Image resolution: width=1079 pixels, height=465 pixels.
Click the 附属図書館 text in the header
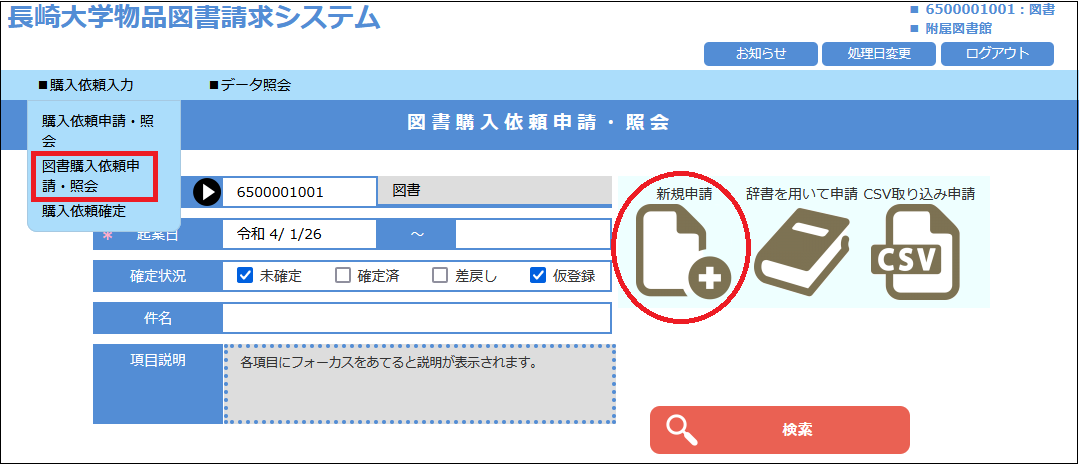tap(959, 29)
